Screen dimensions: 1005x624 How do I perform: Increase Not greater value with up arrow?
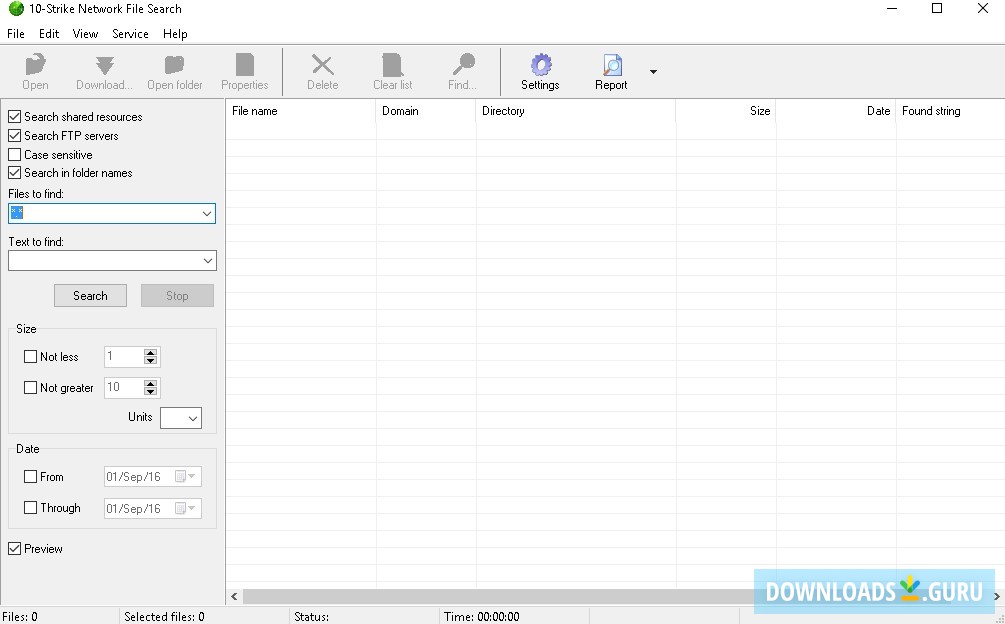pos(151,384)
